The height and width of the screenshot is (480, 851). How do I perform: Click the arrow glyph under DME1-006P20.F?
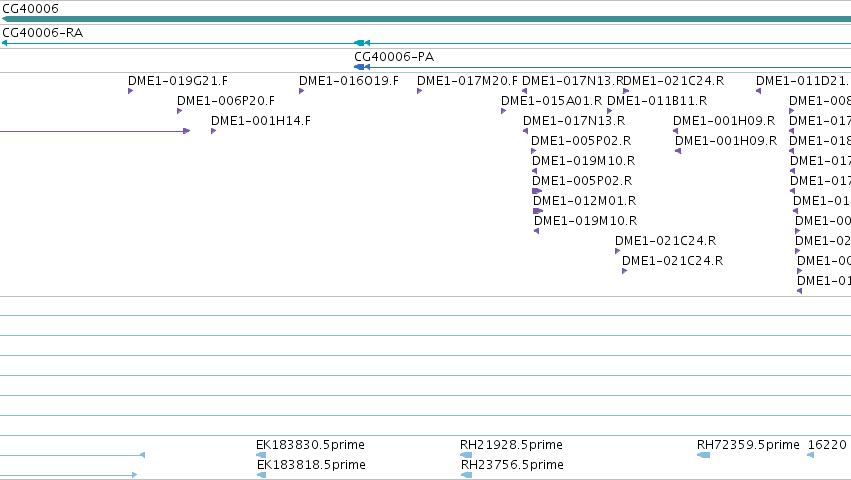(x=179, y=111)
